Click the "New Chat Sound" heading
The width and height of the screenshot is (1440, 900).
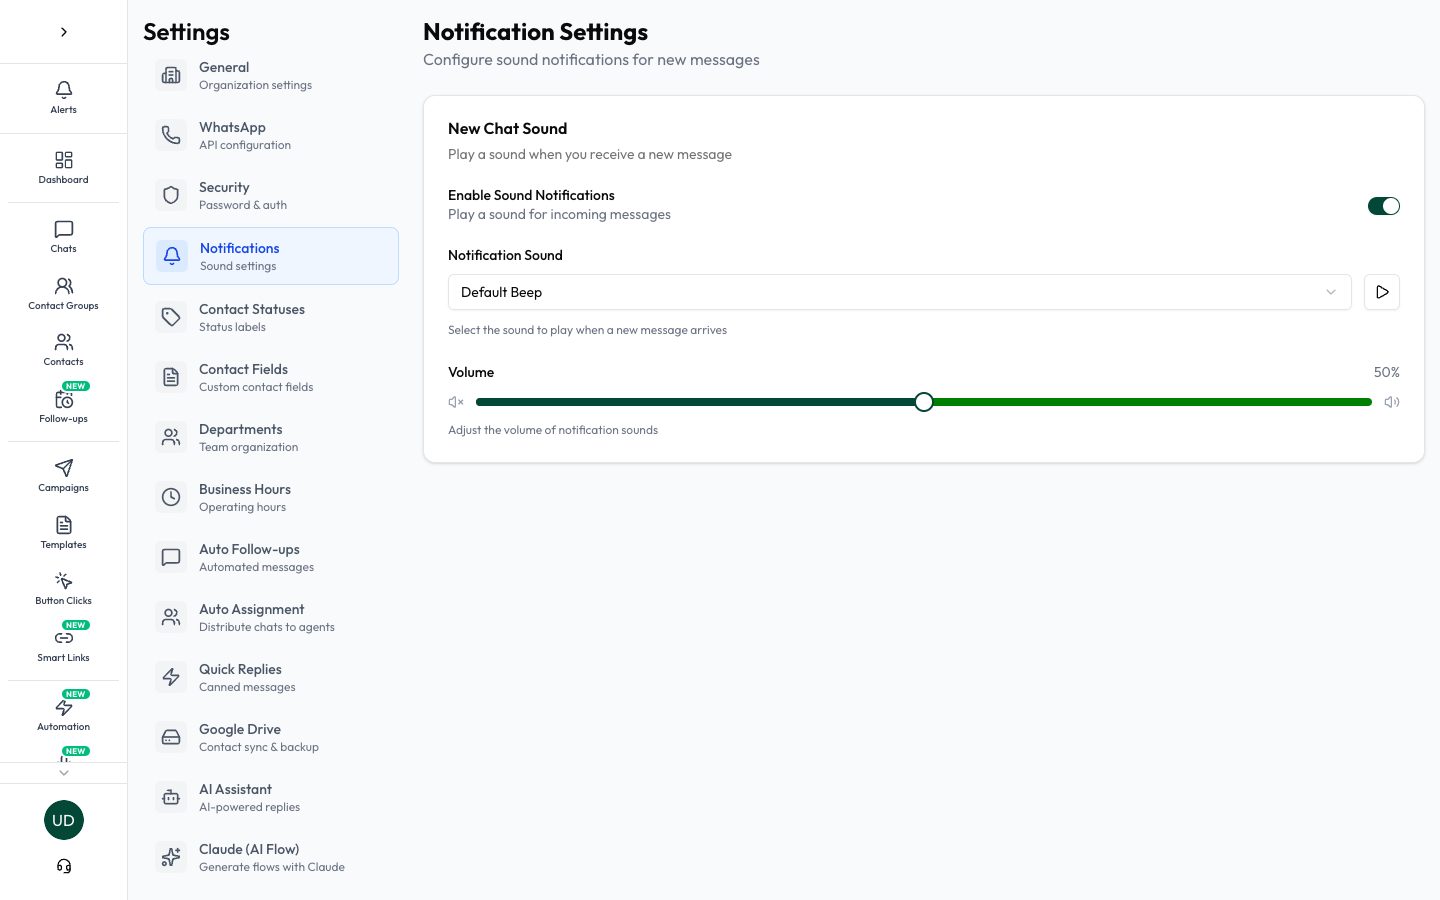(507, 129)
